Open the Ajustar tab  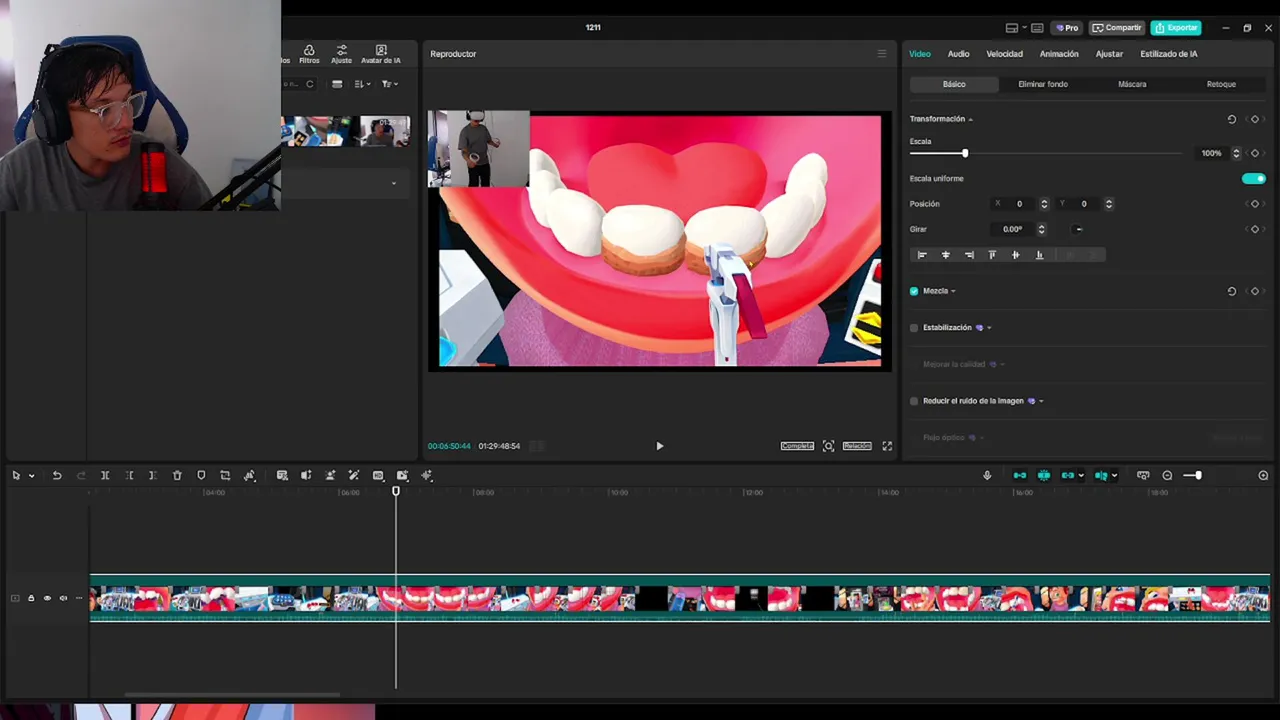pyautogui.click(x=1109, y=54)
